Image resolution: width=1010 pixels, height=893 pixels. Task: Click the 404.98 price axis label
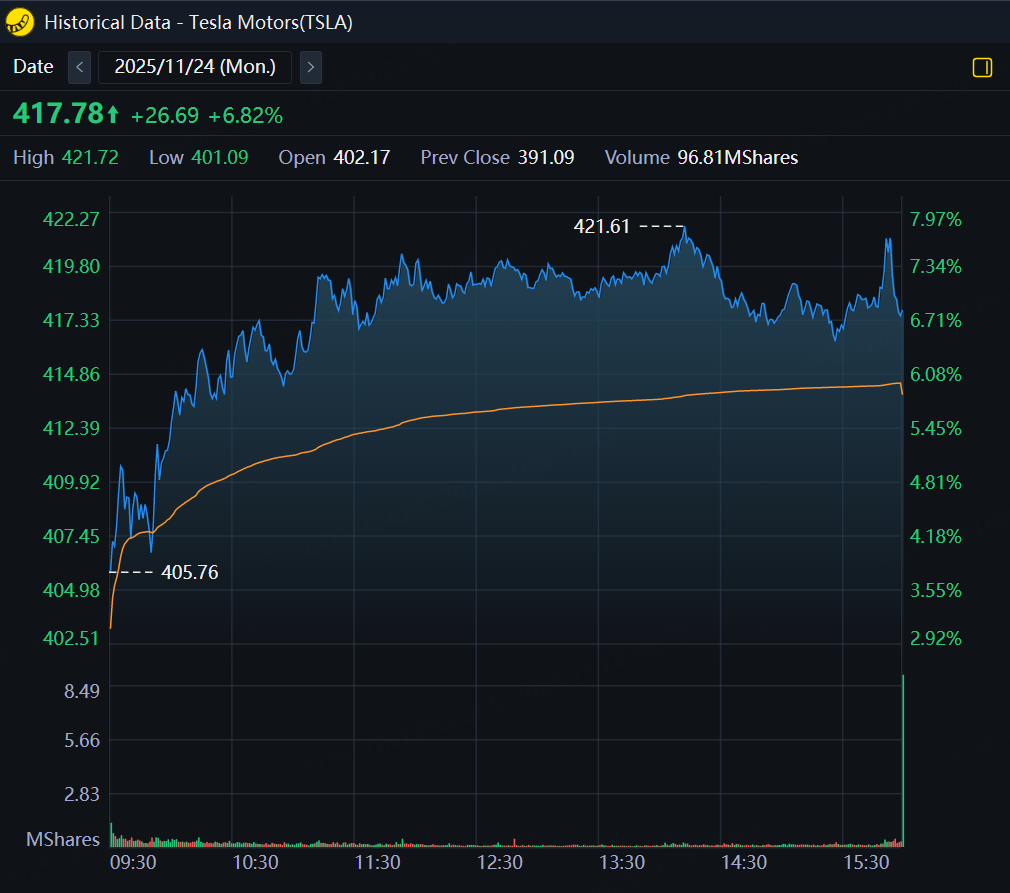coord(71,590)
